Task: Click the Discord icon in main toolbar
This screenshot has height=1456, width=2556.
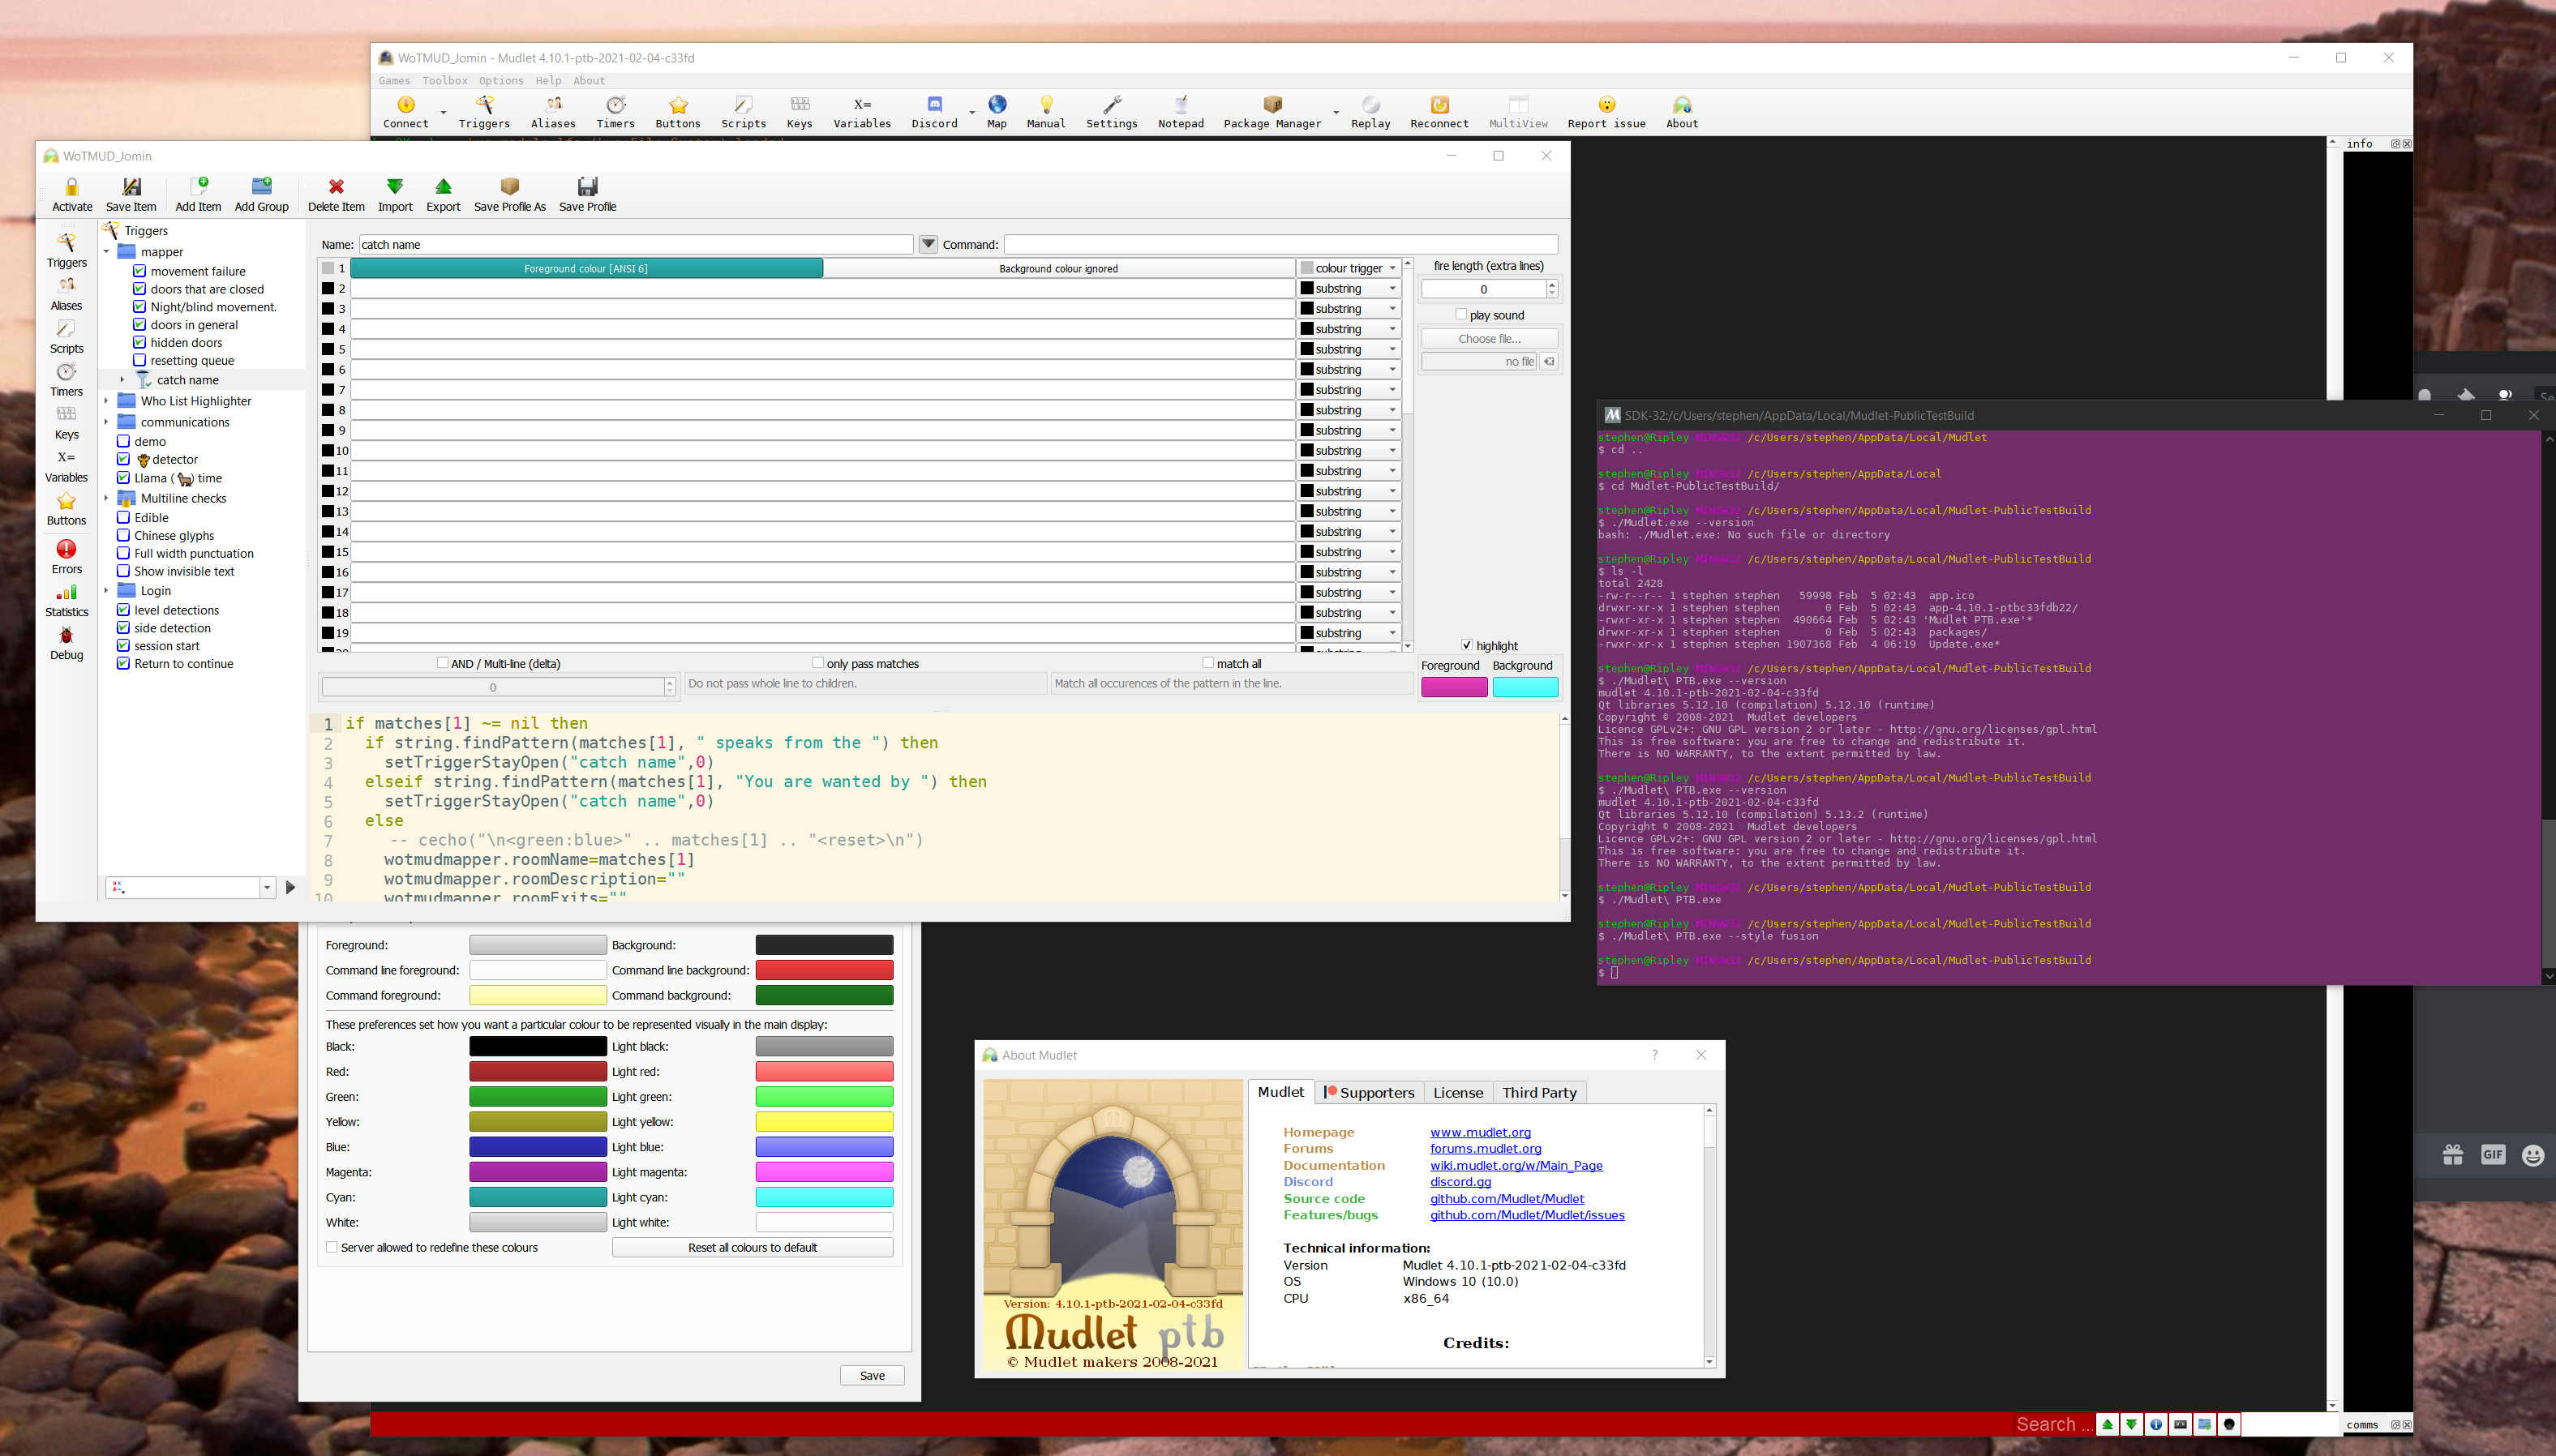Action: [934, 111]
